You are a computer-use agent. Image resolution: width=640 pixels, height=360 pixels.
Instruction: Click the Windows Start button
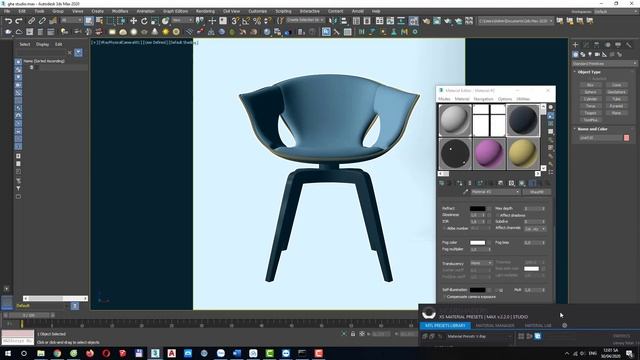pos(7,353)
